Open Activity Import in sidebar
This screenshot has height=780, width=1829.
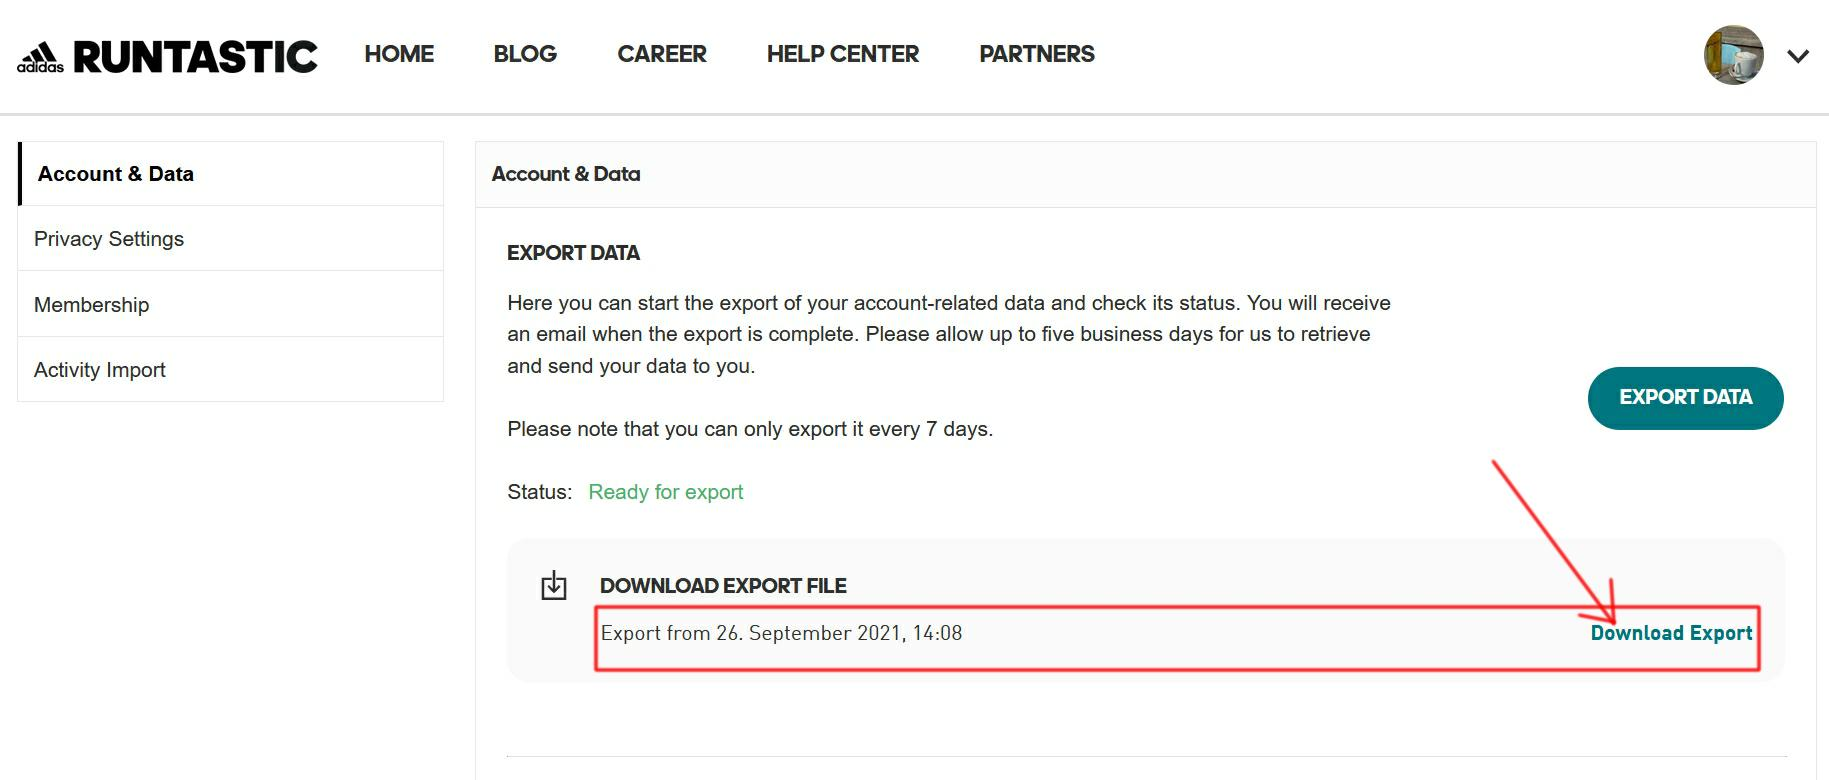coord(231,370)
